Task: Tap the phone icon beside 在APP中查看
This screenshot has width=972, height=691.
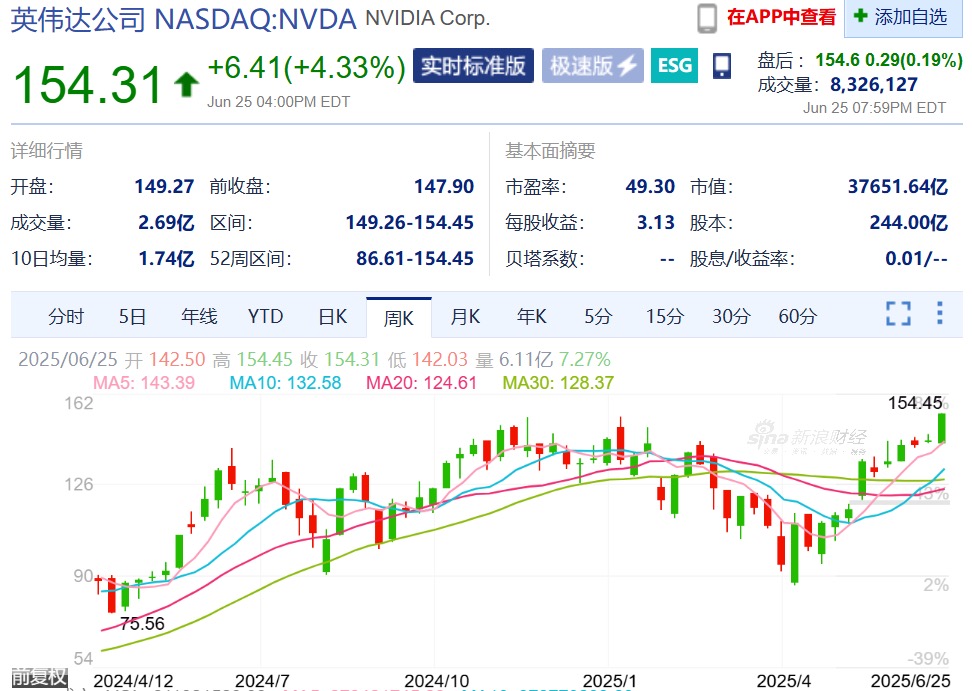Action: 707,18
